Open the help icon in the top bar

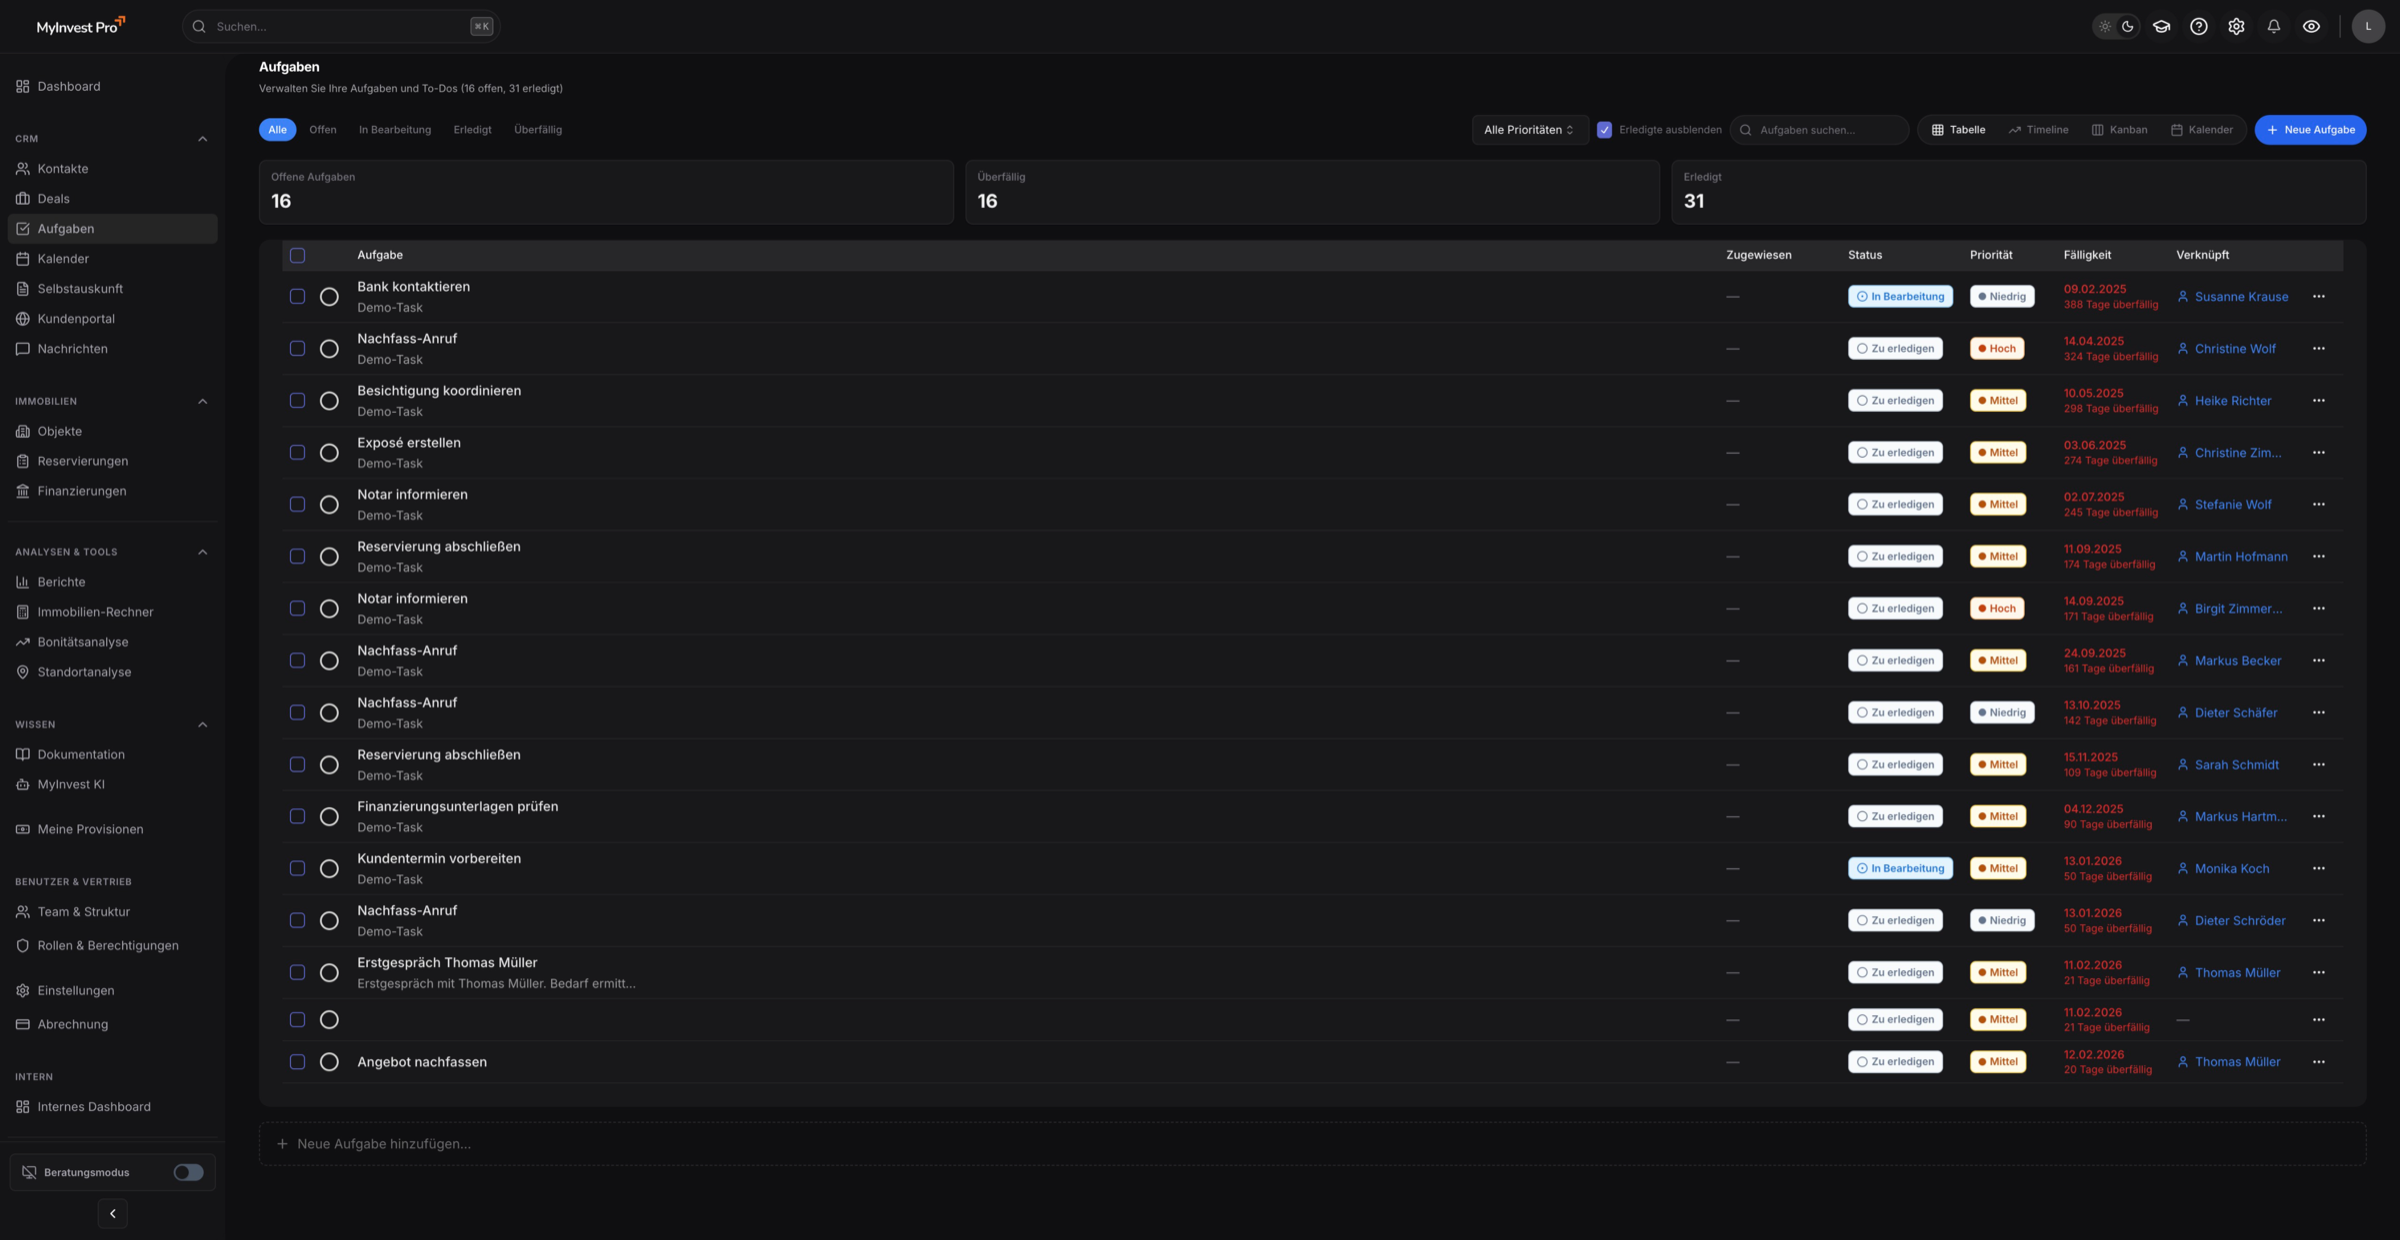[x=2198, y=26]
